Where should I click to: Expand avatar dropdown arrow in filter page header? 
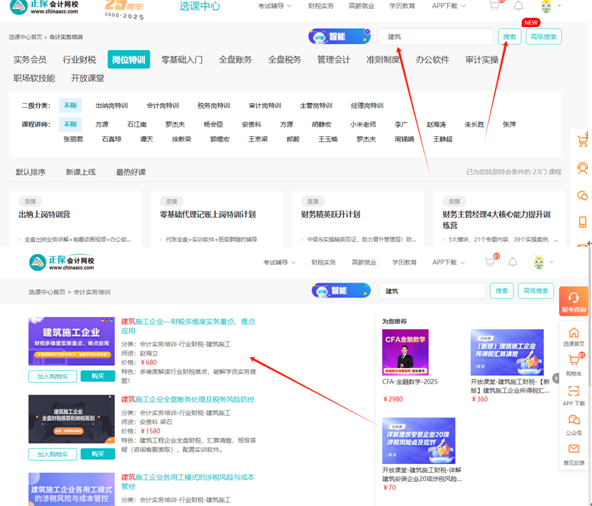pos(559,6)
